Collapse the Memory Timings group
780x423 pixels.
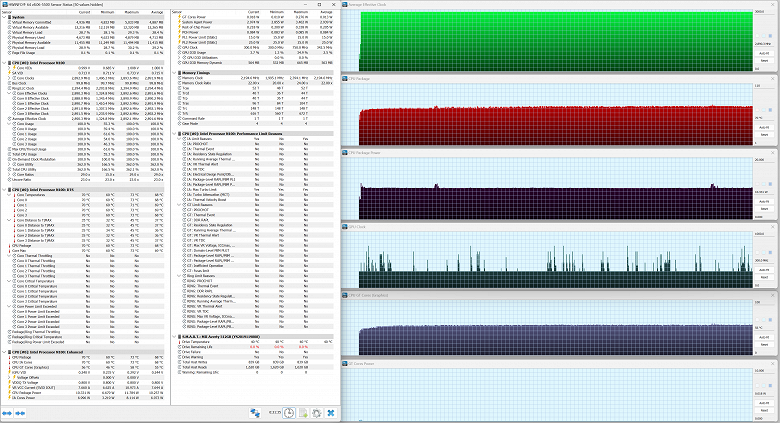[x=174, y=73]
